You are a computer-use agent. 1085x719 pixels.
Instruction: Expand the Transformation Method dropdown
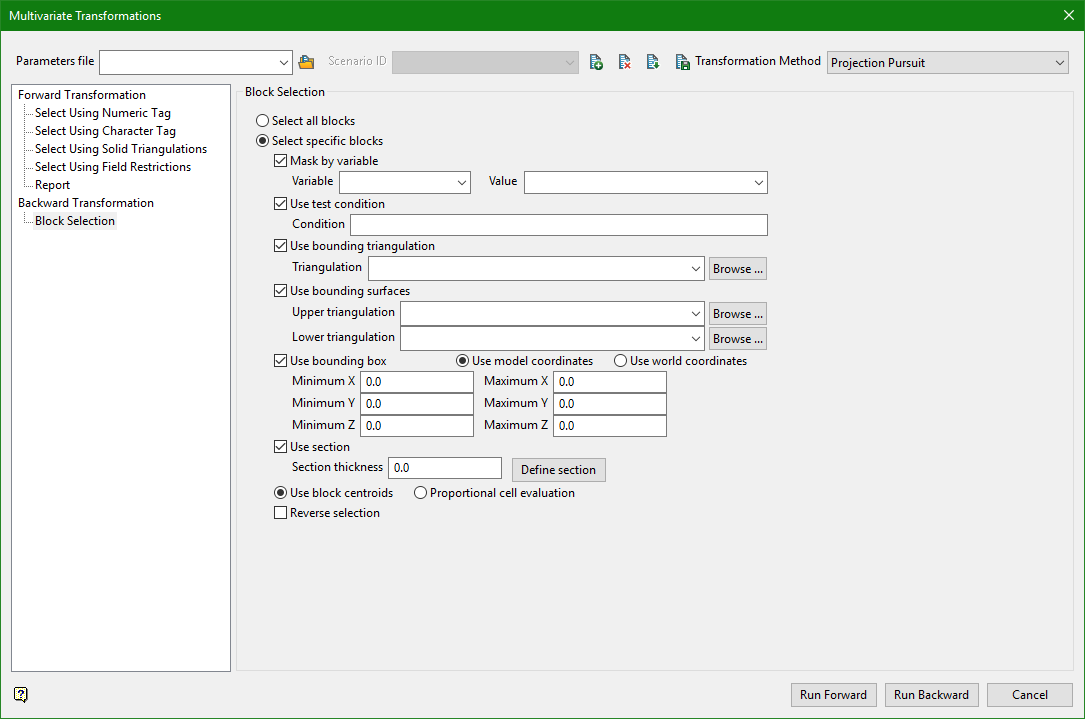click(x=1060, y=63)
